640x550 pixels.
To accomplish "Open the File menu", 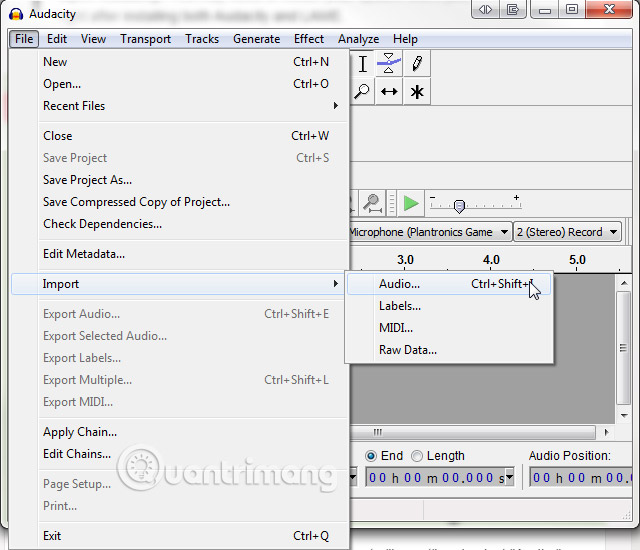I will click(24, 39).
